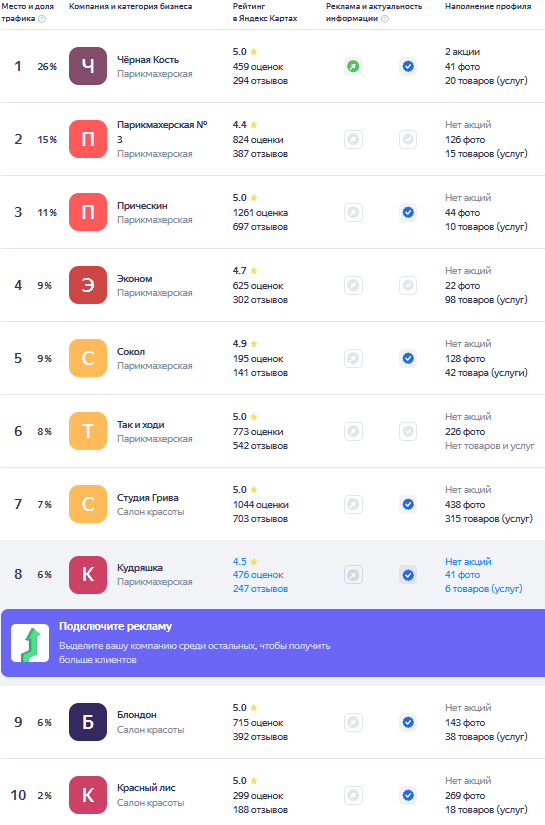Screen dimensions: 545x825
Task: Open the 'Подключите рекламу' banner
Action: [273, 643]
